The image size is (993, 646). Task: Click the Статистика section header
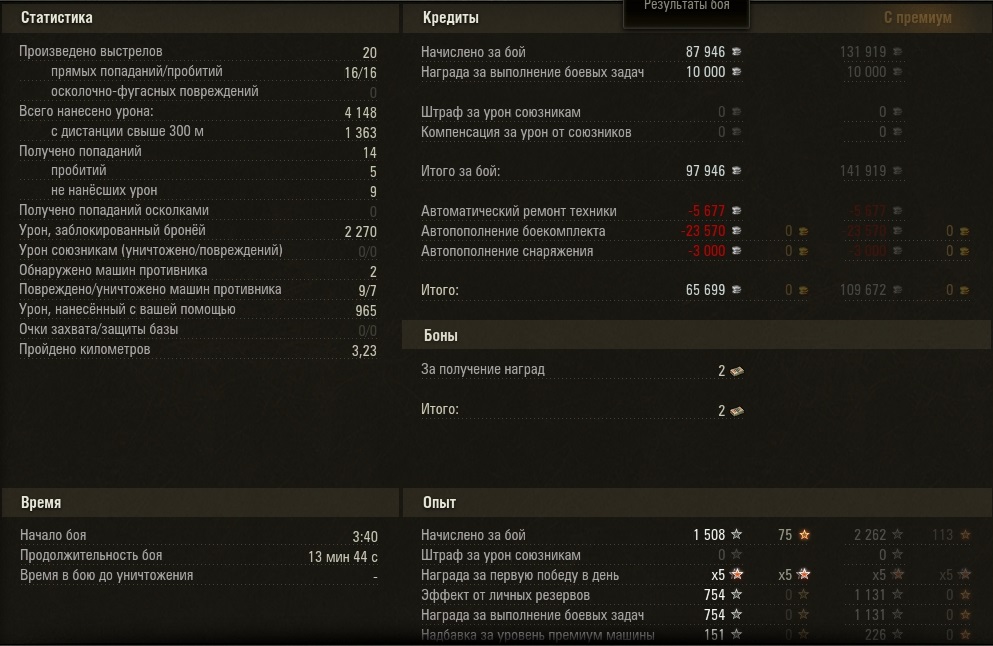click(x=57, y=18)
